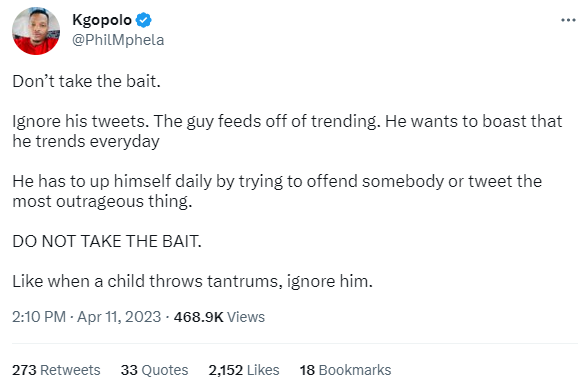Click the Apr 11, 2023 date
Viewport: 588px width, 384px height.
pos(119,317)
